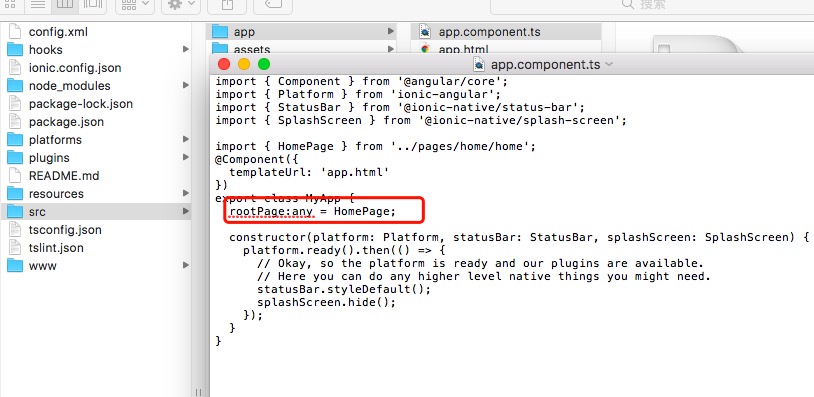Click the Platform import from ionic-angular
The image size is (814, 397).
(x=358, y=94)
